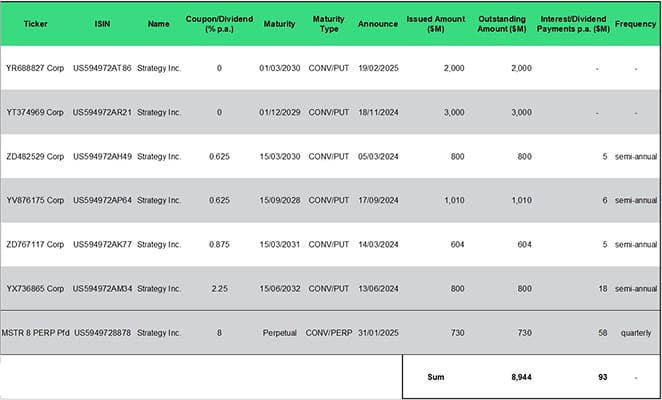Click Interest/Dividend Payments p.a. header
This screenshot has width=662, height=400.
pyautogui.click(x=573, y=24)
